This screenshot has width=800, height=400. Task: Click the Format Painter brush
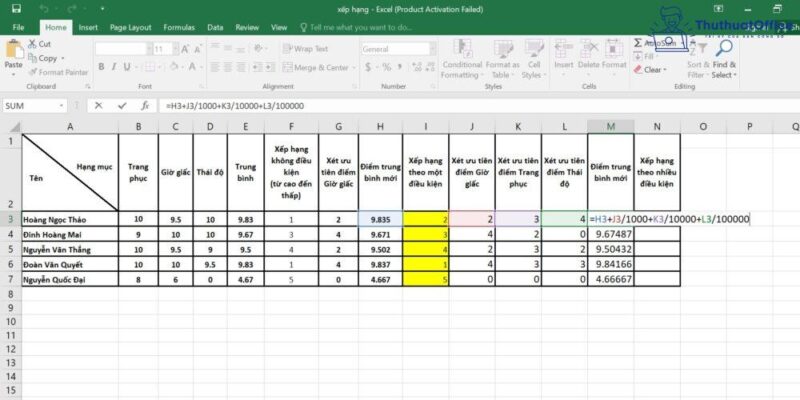[58, 72]
